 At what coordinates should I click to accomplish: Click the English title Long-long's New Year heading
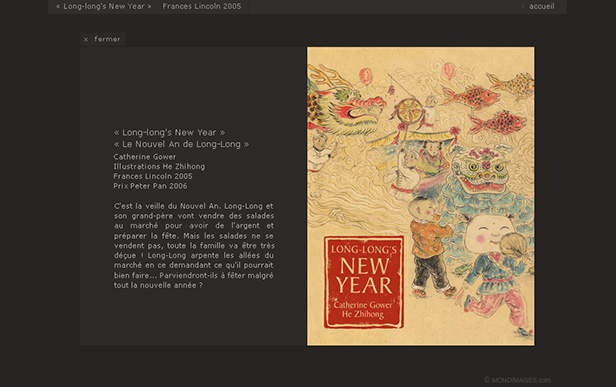pyautogui.click(x=169, y=132)
